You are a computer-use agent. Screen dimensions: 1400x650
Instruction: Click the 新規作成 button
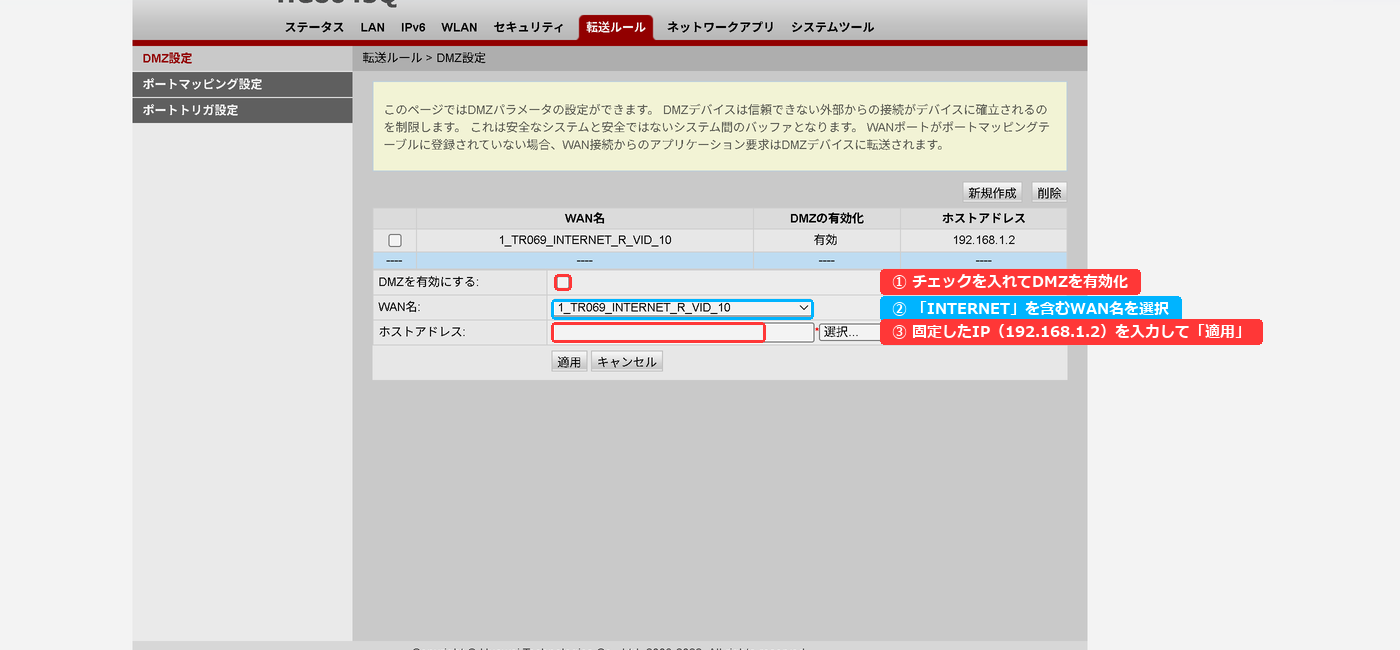[992, 192]
